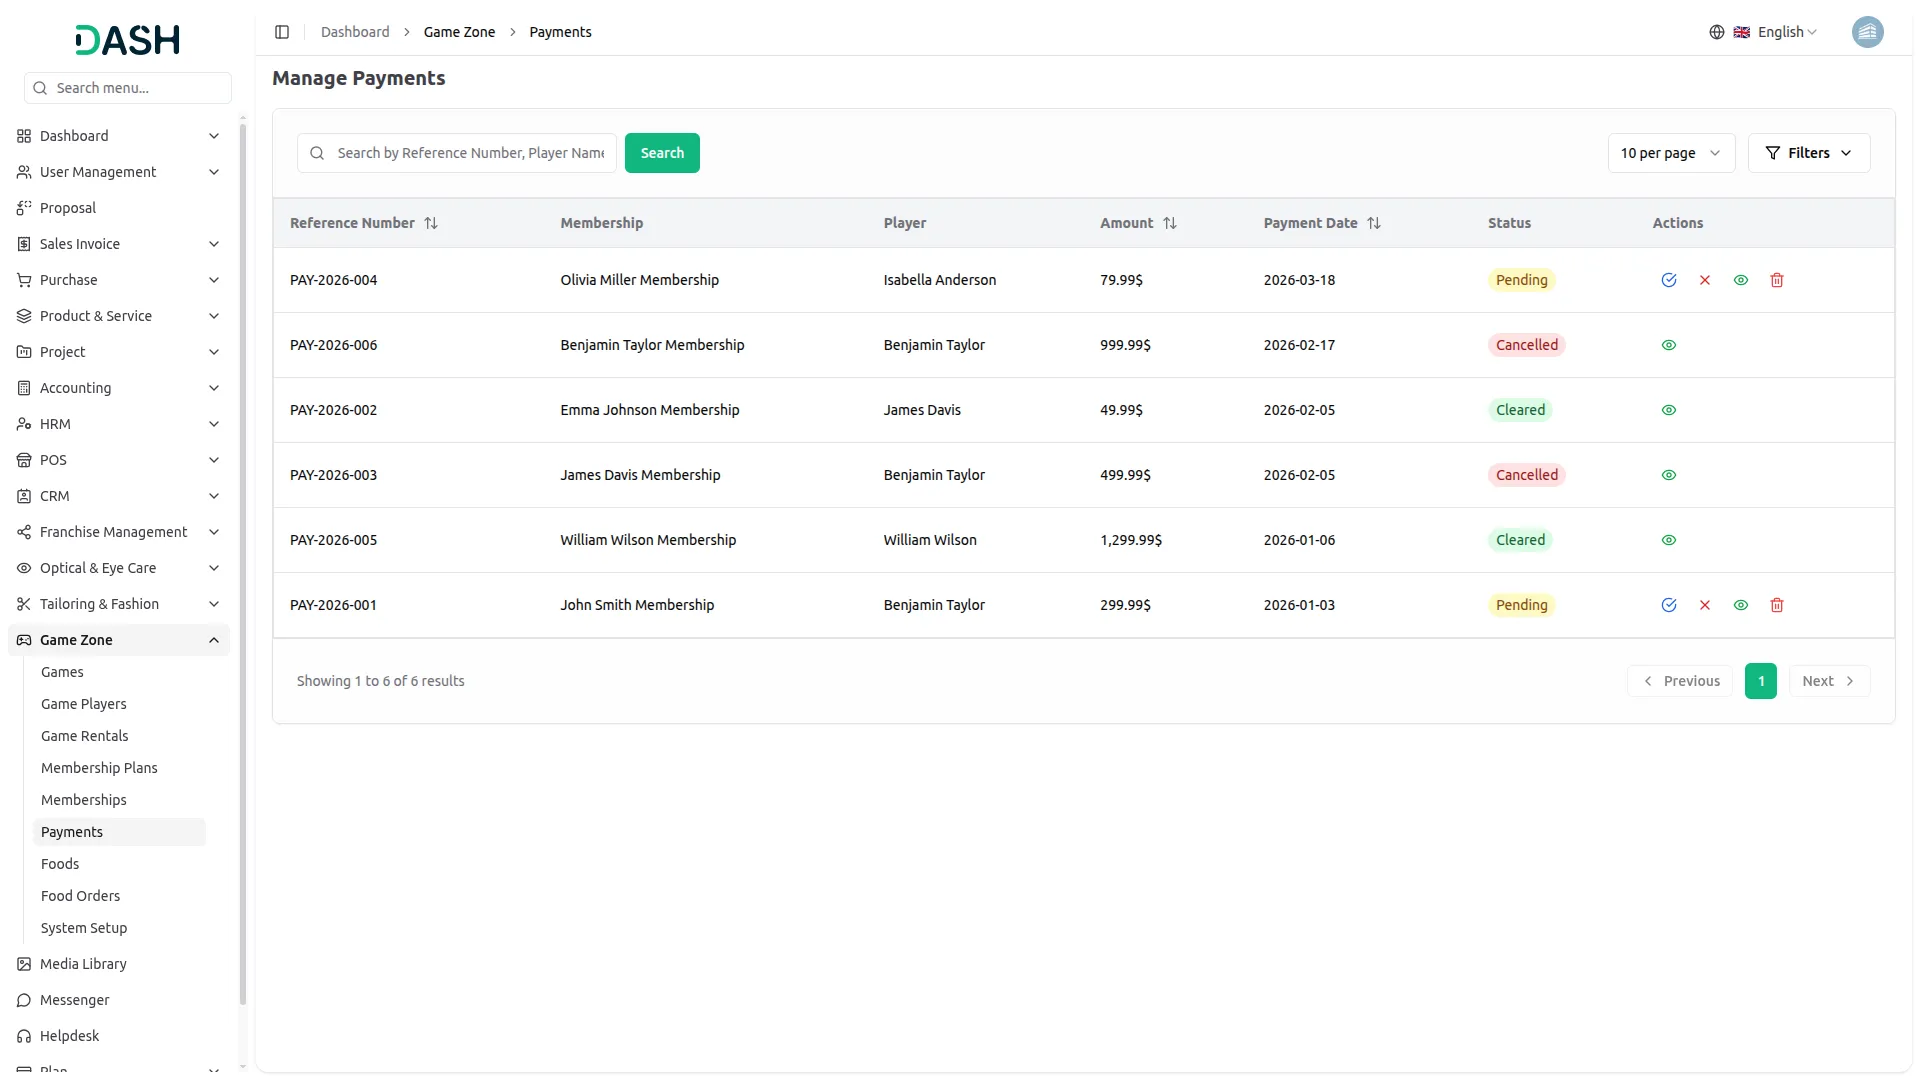Expand the Filters dropdown
The height and width of the screenshot is (1080, 1920).
pyautogui.click(x=1808, y=153)
